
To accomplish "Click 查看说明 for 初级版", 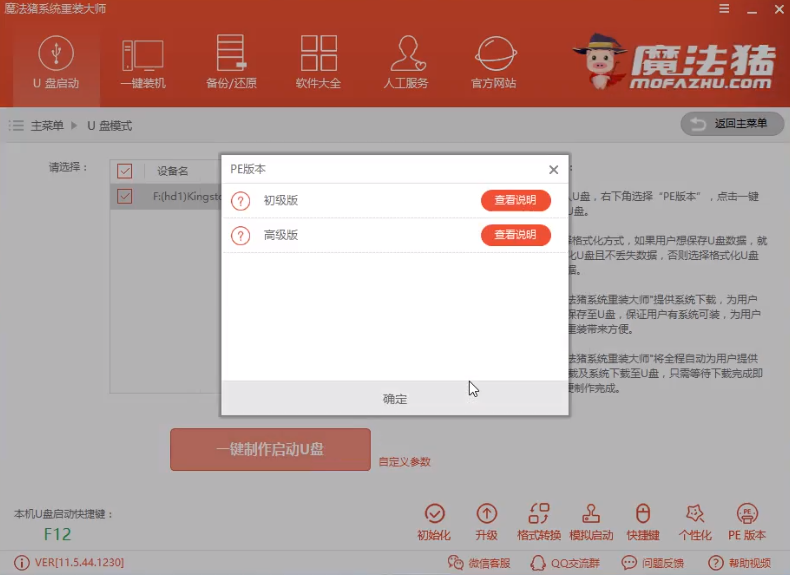I will pyautogui.click(x=515, y=200).
